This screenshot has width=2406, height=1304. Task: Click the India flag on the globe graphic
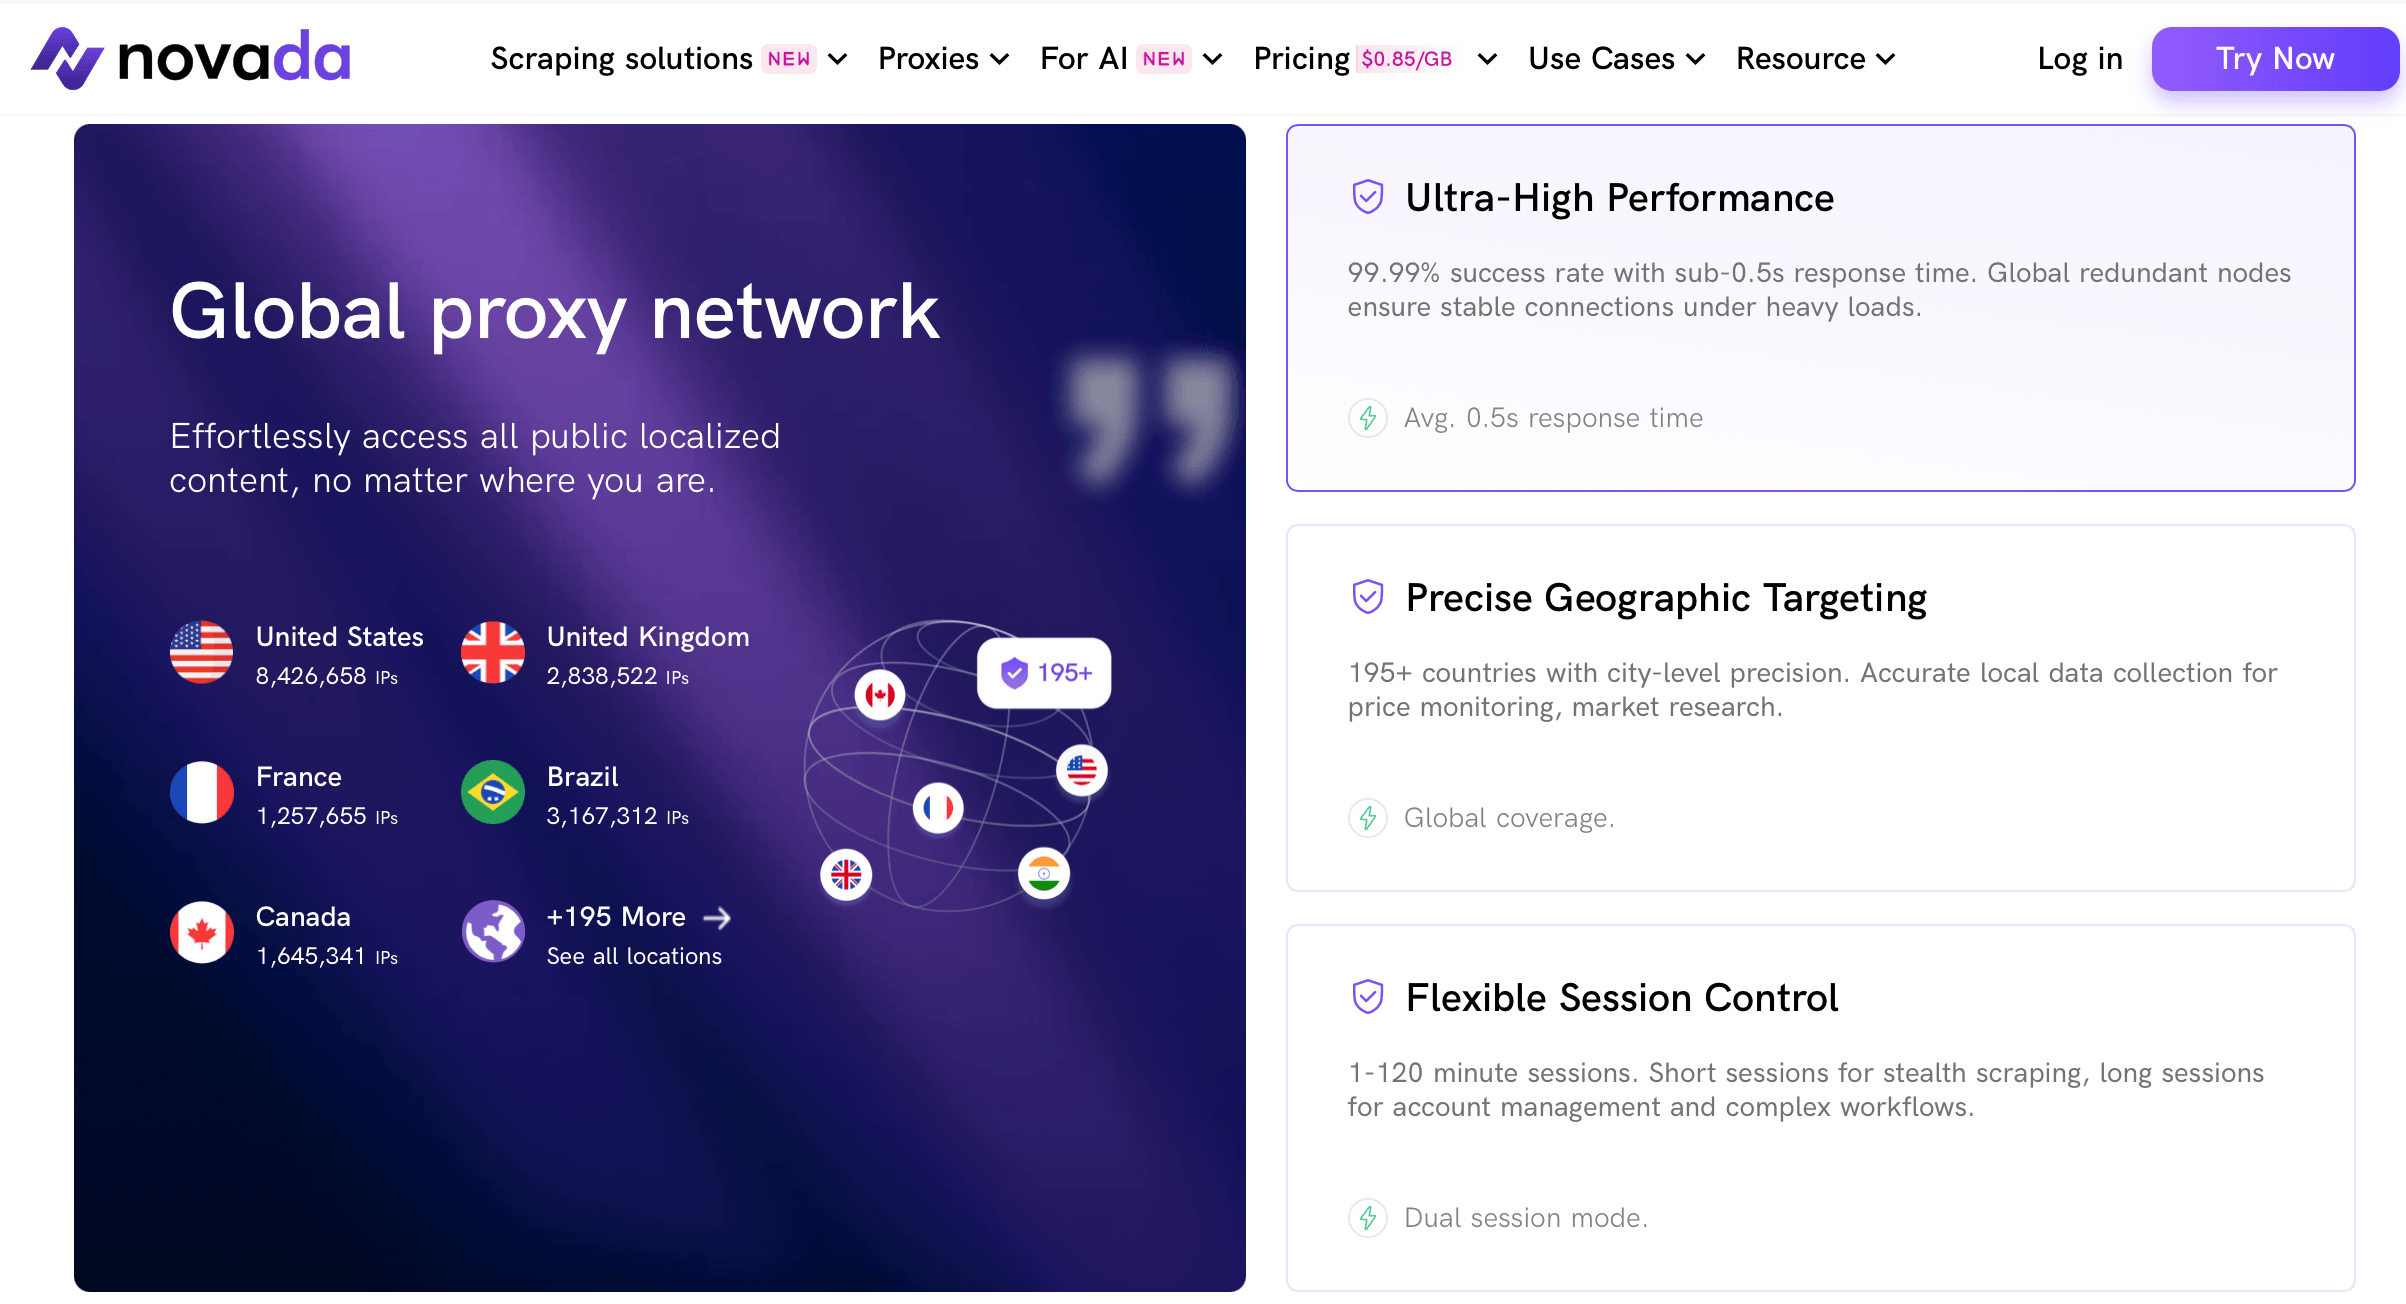(1043, 873)
